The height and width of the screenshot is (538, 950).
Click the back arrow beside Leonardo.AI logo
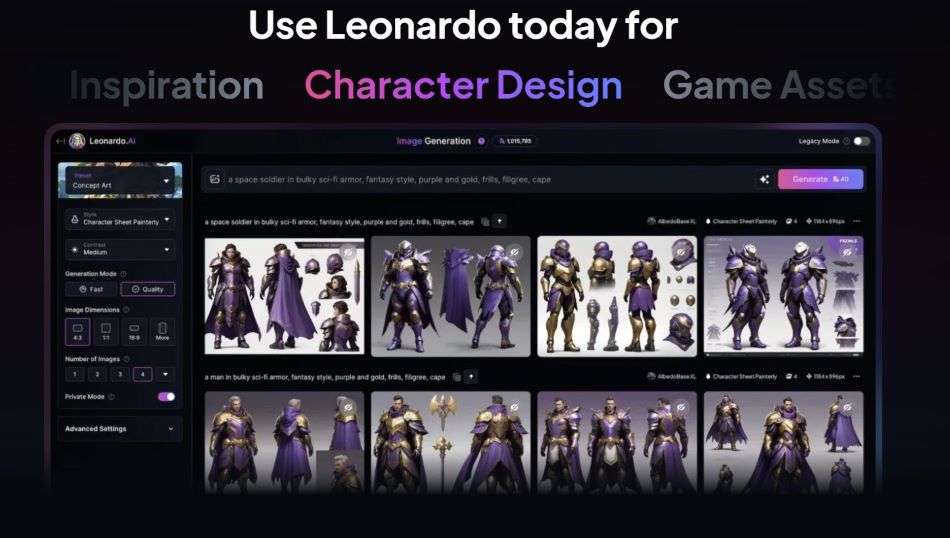(61, 141)
